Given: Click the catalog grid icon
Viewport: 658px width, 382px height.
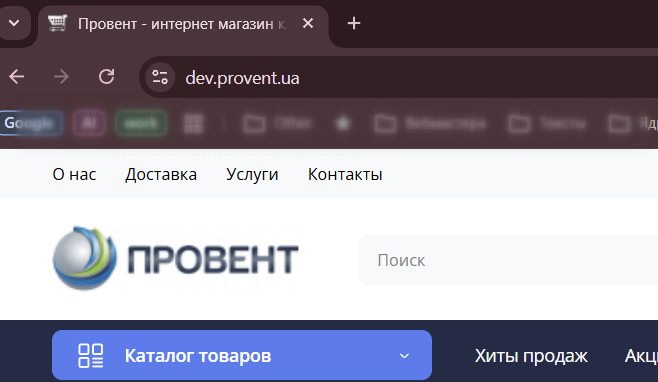Looking at the screenshot, I should (x=90, y=356).
